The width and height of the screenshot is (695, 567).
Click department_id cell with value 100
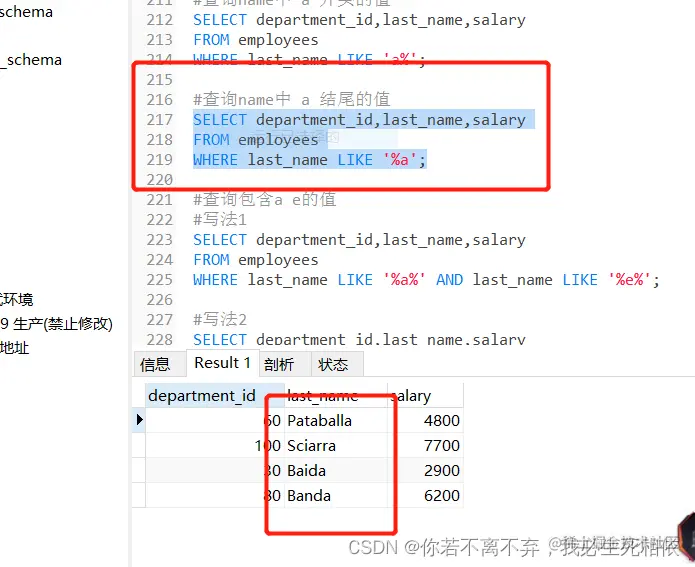click(215, 446)
